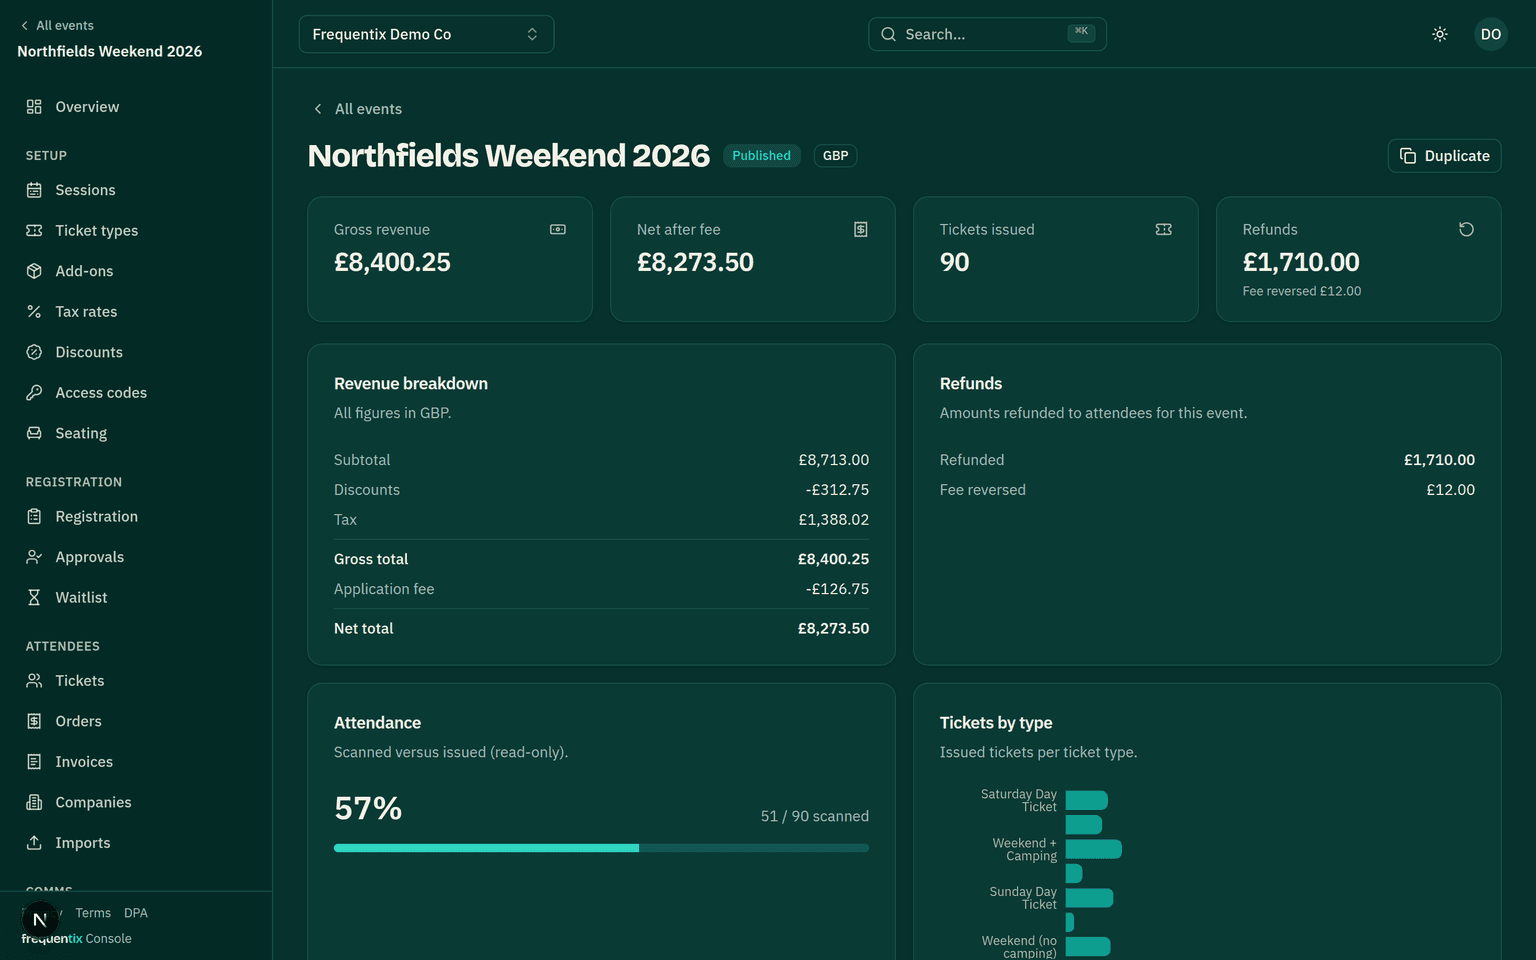Click the Discounts value -£312.75
Viewport: 1536px width, 960px height.
click(837, 490)
